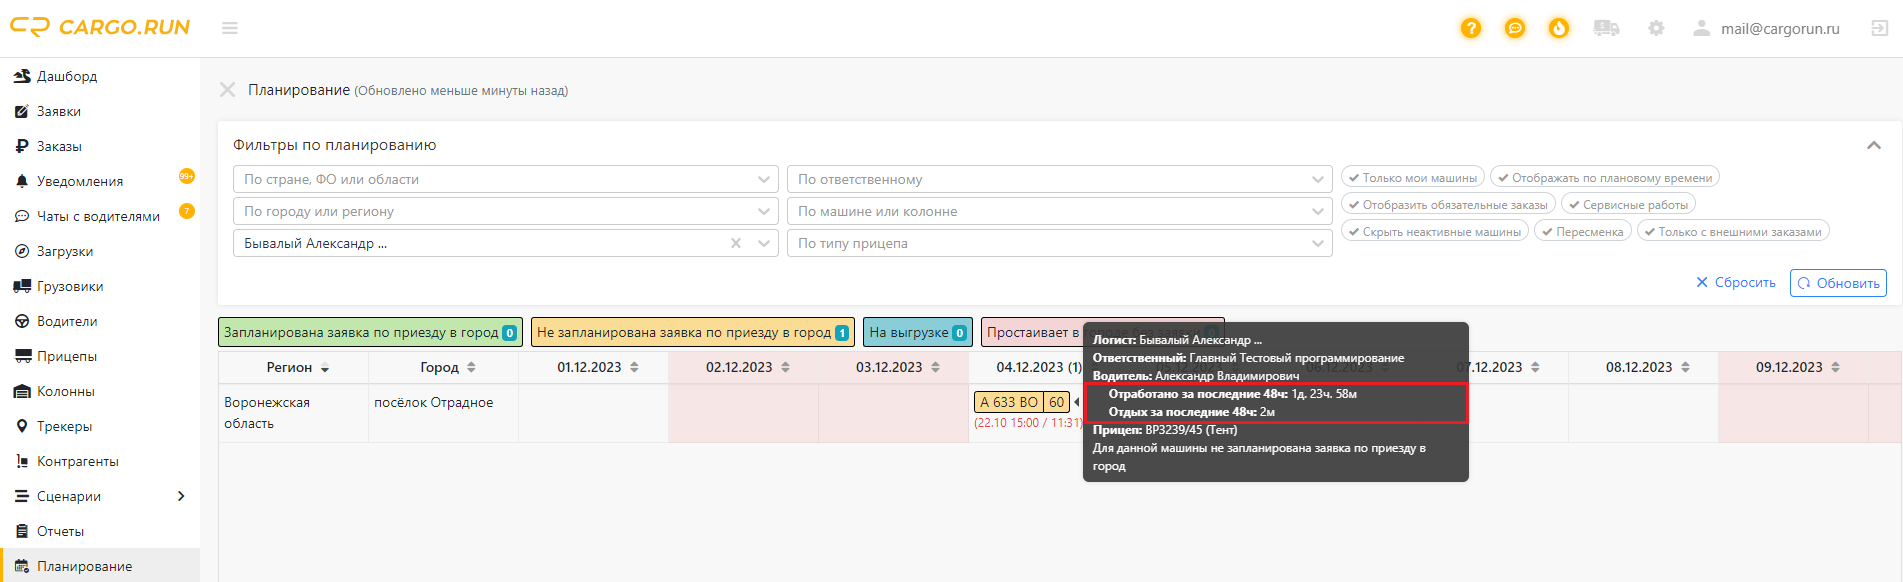Open Планирование in sidebar
The image size is (1903, 582).
[100, 566]
